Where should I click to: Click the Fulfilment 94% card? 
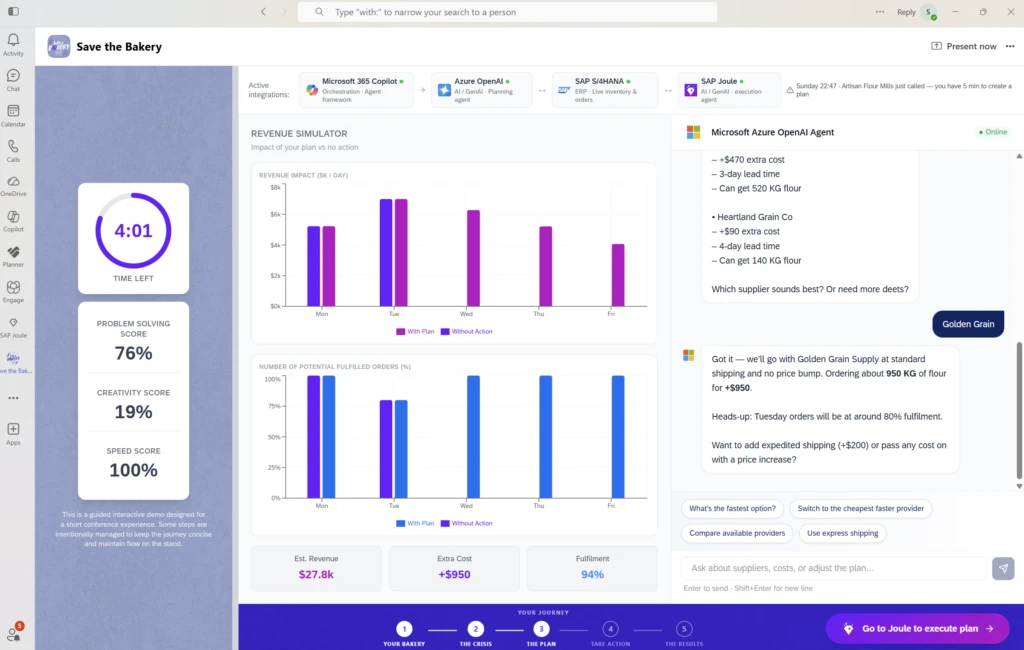(592, 568)
